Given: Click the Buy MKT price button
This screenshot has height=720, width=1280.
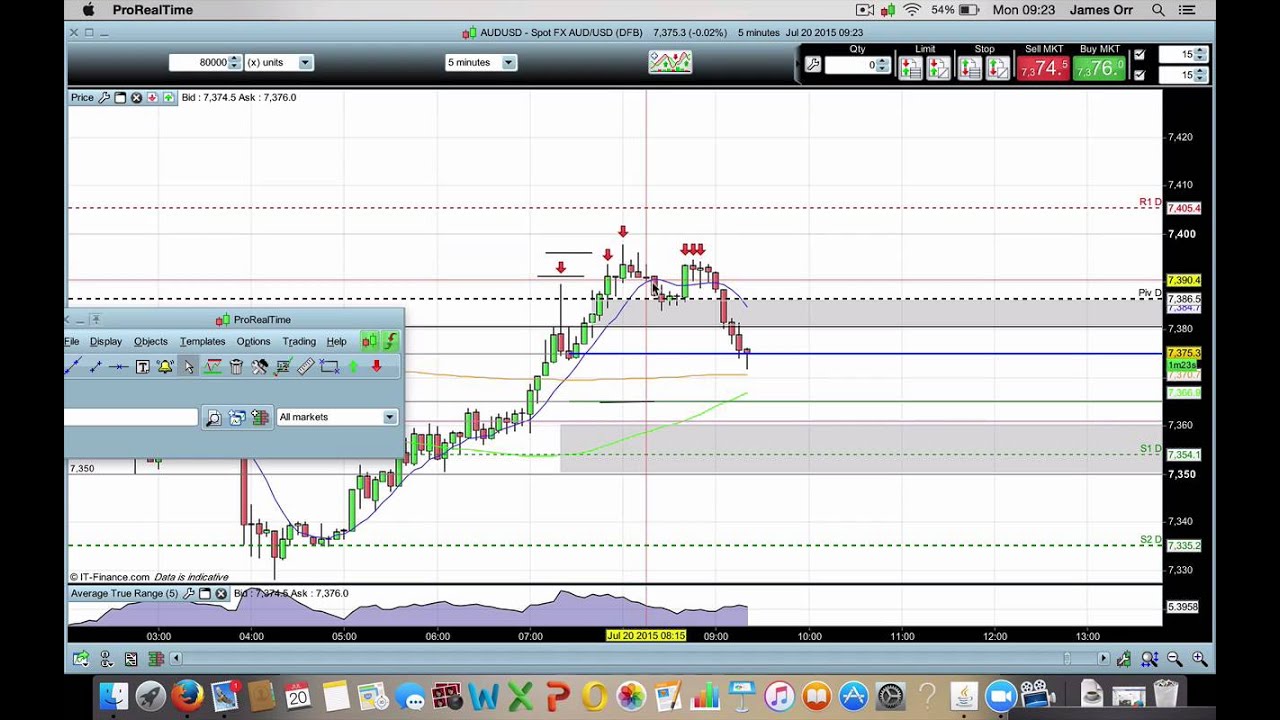Looking at the screenshot, I should click(x=1099, y=69).
